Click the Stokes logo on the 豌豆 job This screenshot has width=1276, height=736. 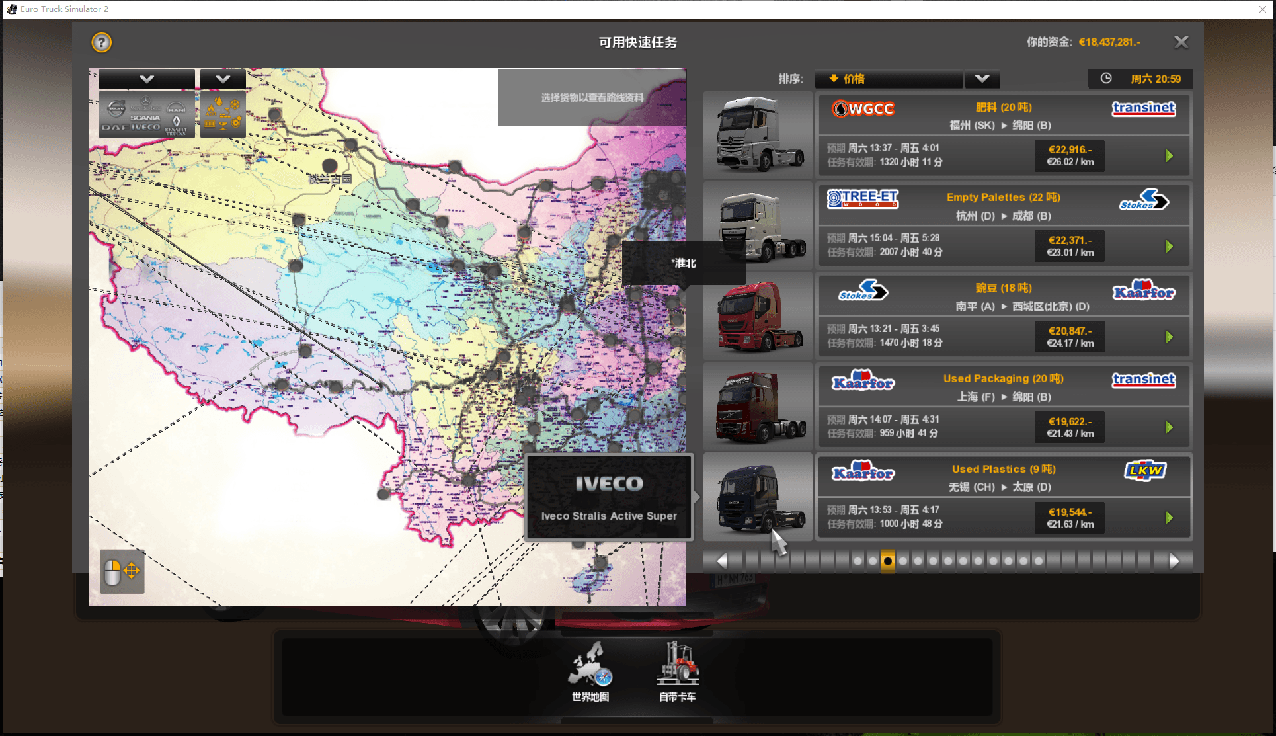[x=861, y=290]
